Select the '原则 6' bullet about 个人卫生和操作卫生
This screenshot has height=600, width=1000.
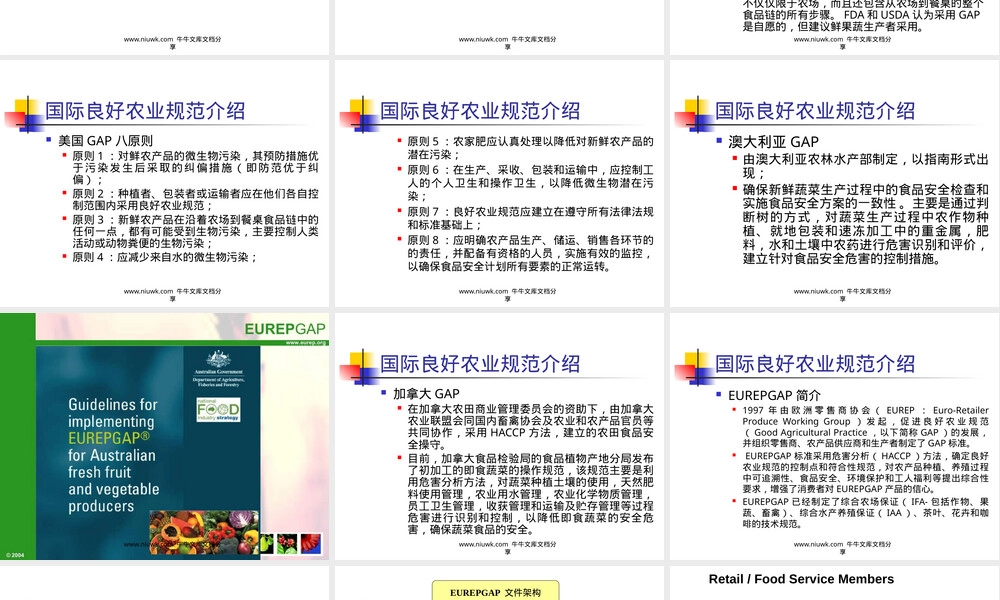pos(531,183)
